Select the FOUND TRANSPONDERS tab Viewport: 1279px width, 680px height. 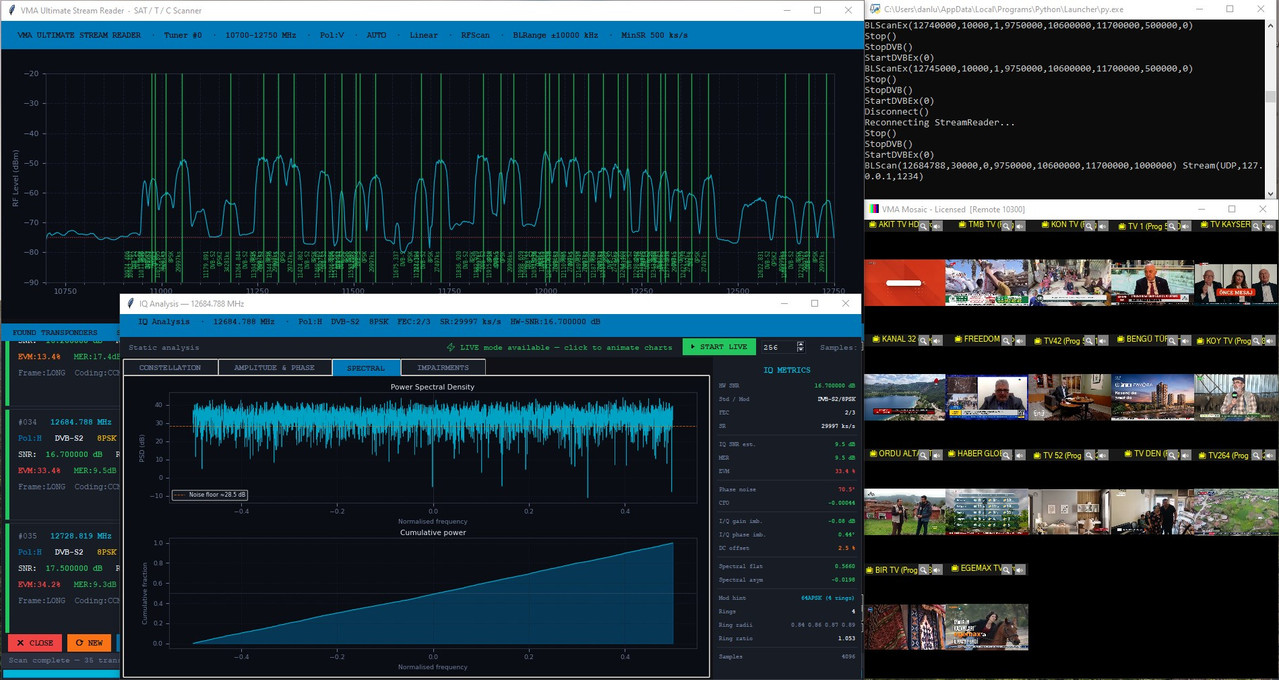[55, 332]
